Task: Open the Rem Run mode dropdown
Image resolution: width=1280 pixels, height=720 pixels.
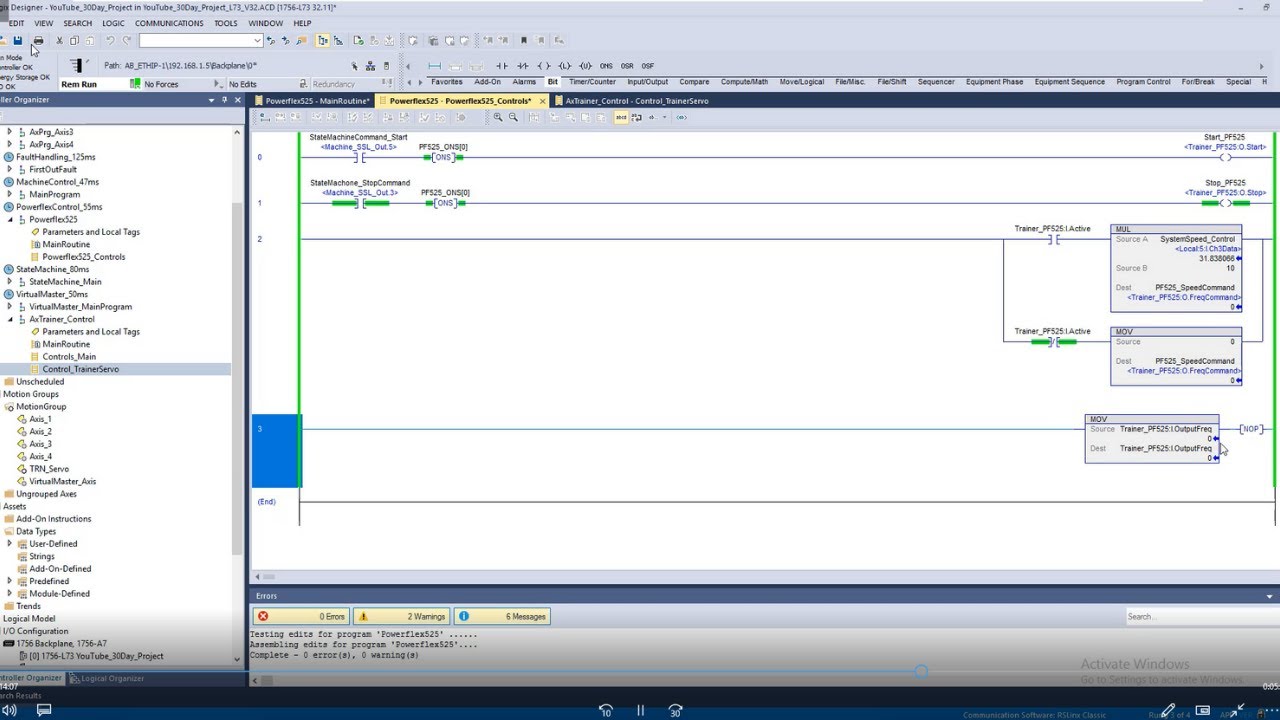Action: [x=134, y=84]
